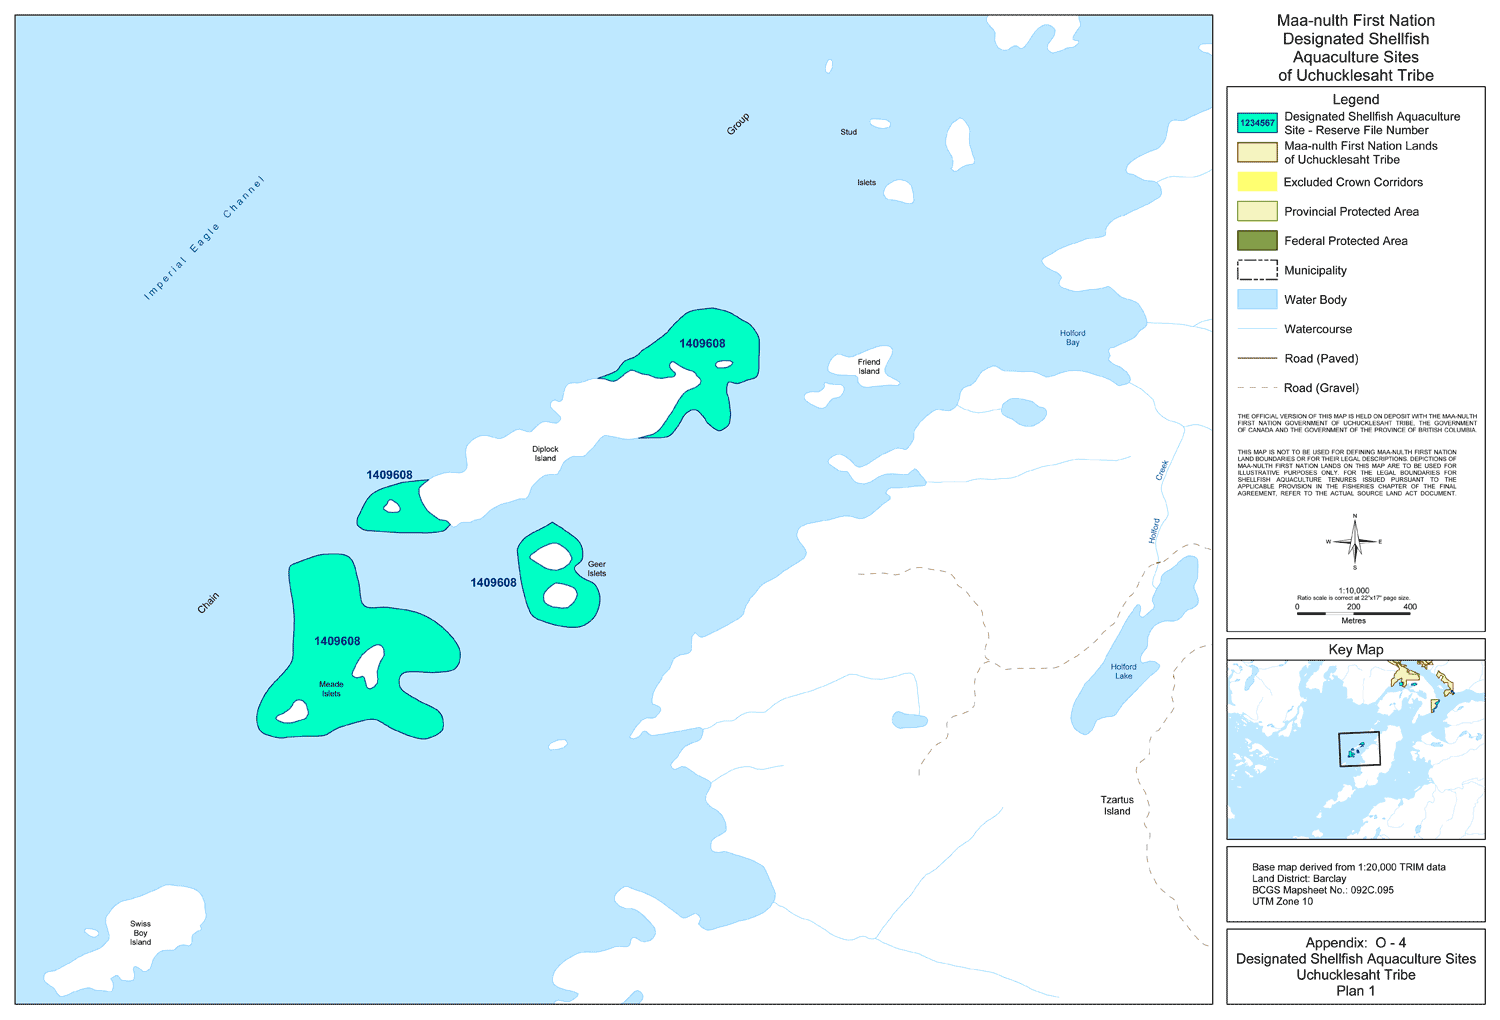The height and width of the screenshot is (1020, 1500).
Task: Click the metres scale bar
Action: pyautogui.click(x=1353, y=613)
